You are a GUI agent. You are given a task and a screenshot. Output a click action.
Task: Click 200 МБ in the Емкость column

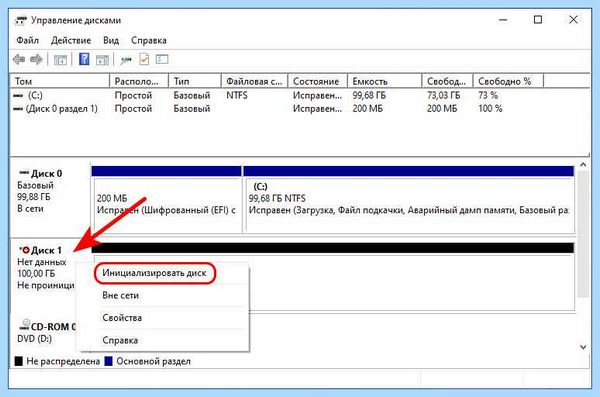coord(367,109)
